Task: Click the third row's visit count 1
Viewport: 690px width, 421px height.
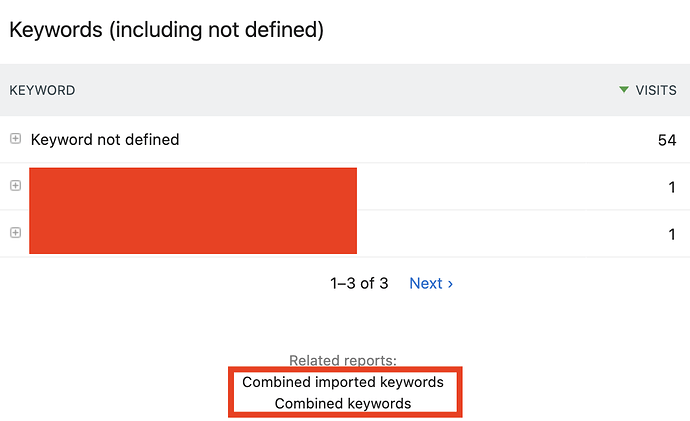Action: pos(672,234)
